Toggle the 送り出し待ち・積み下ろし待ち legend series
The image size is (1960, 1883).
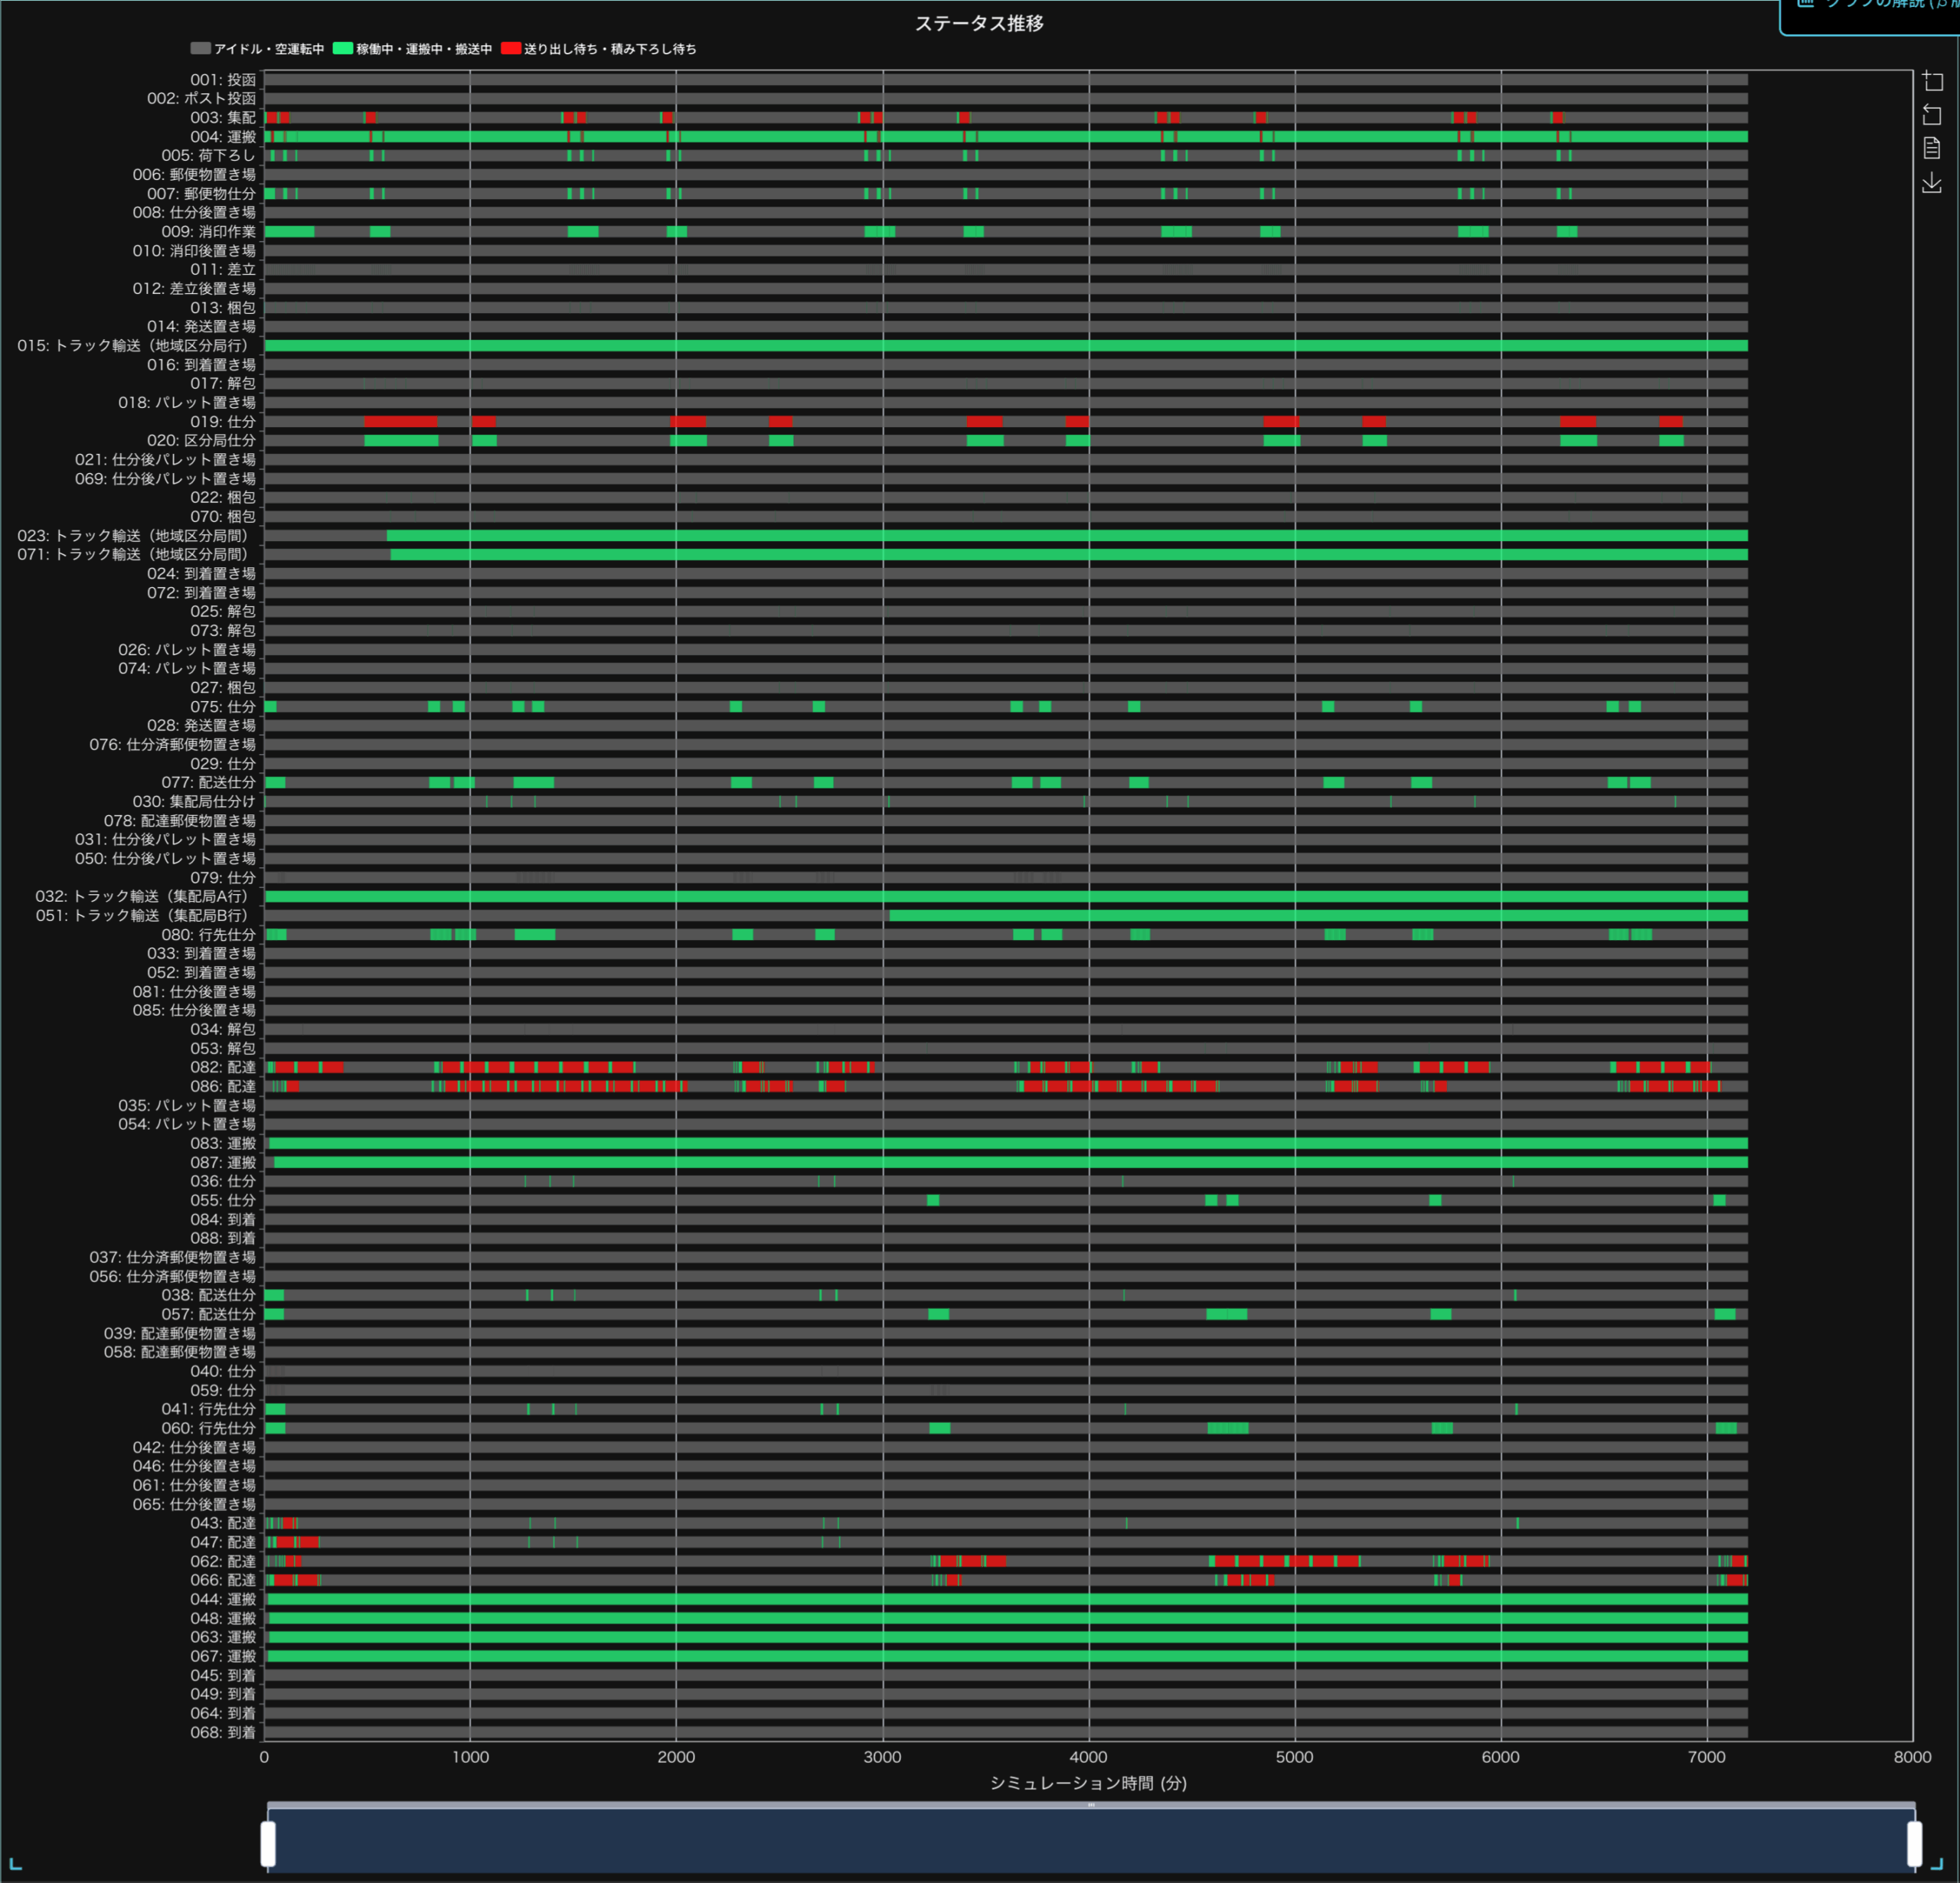click(610, 49)
